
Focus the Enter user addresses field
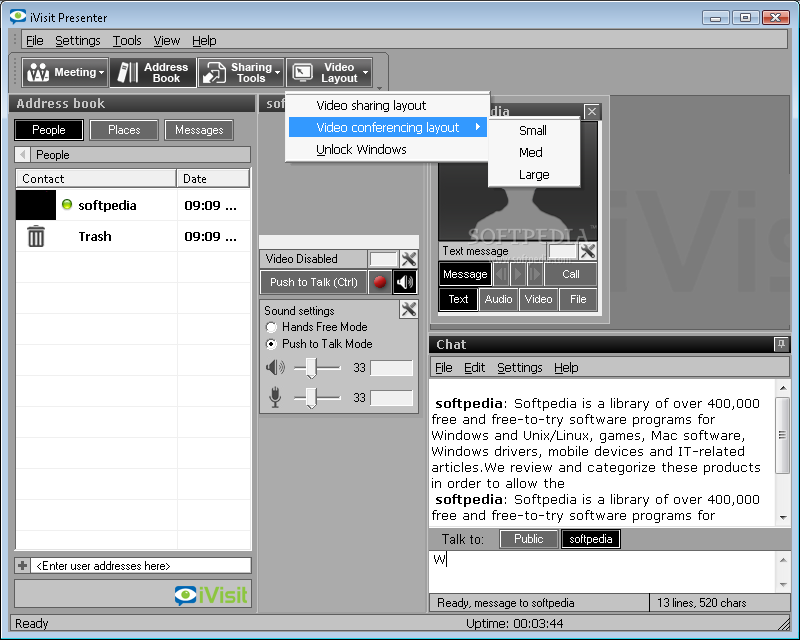(141, 565)
